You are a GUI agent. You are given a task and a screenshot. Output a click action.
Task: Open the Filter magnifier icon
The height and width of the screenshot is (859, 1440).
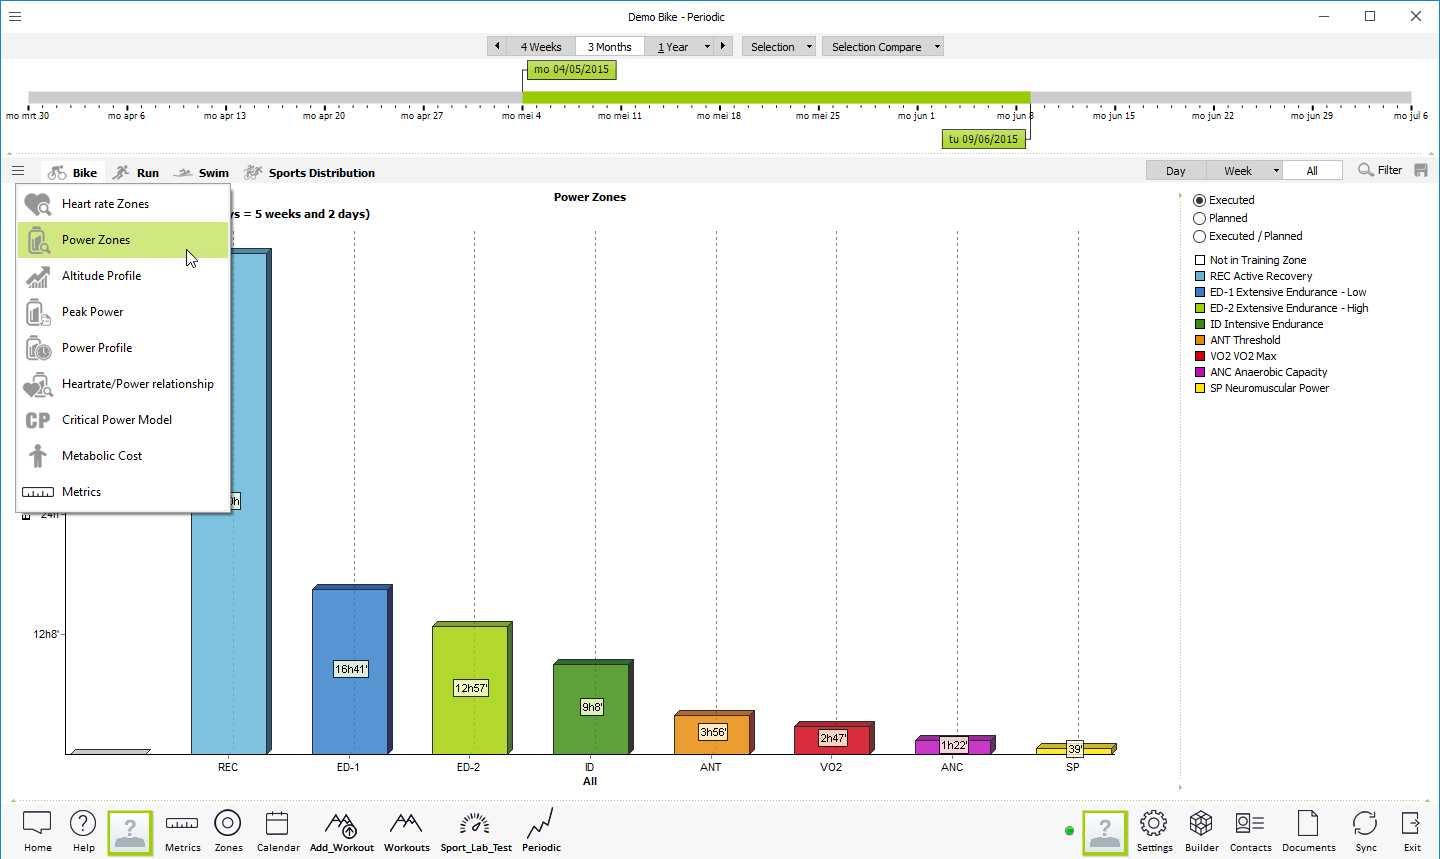1366,170
